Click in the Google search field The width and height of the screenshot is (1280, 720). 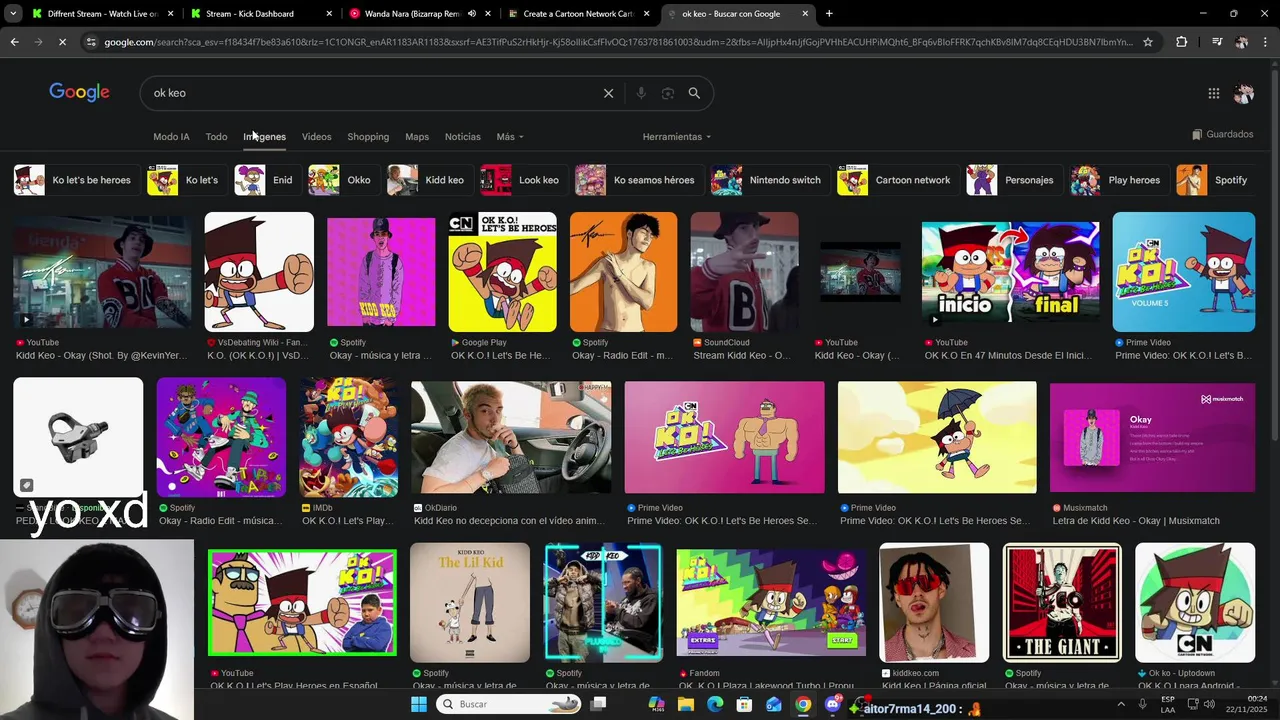(370, 93)
